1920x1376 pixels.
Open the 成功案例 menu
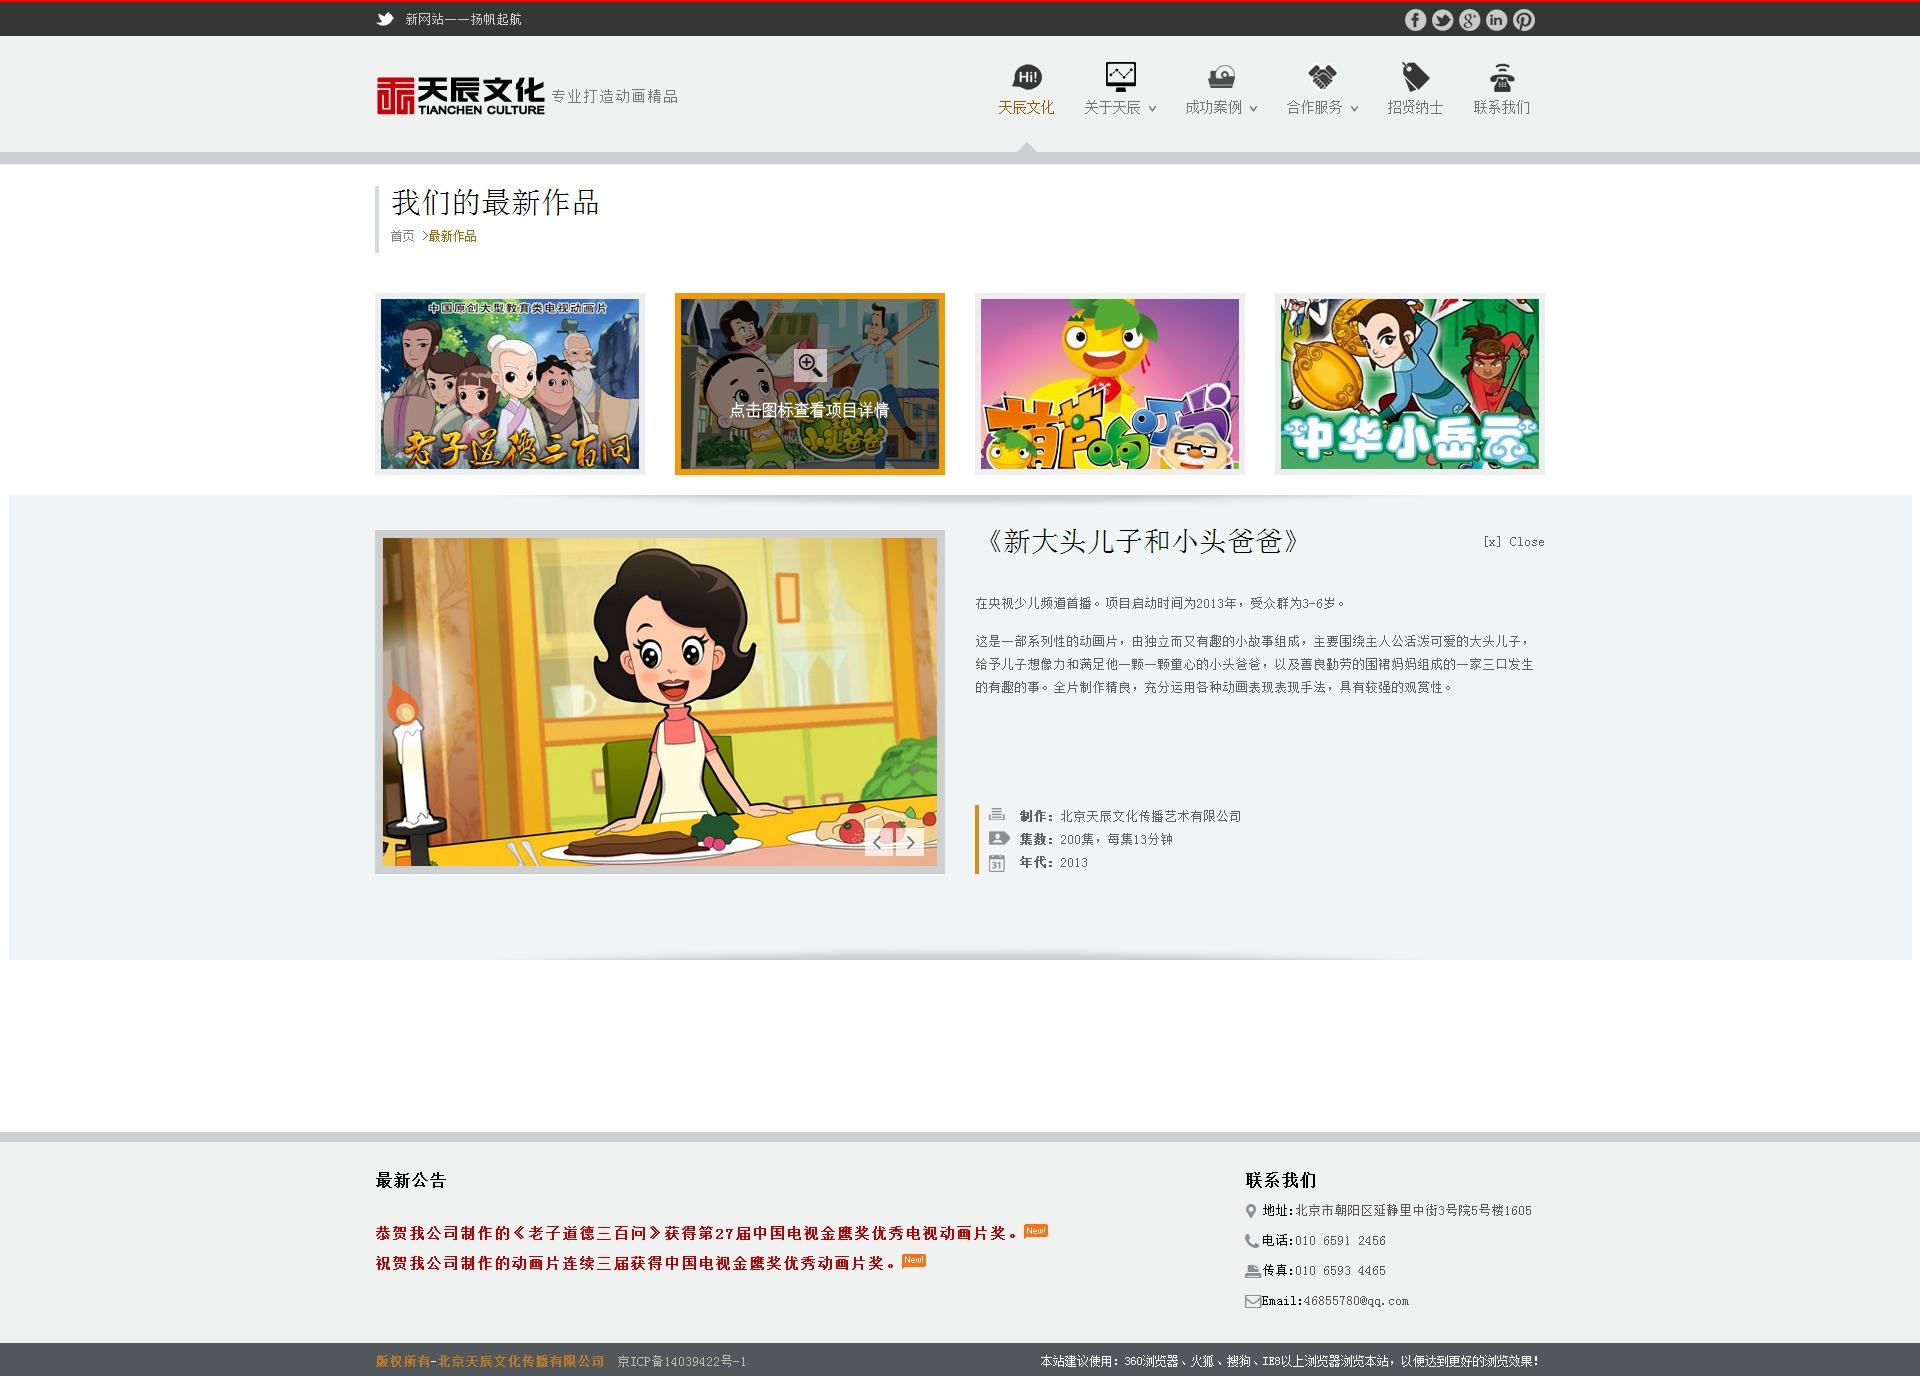pos(1213,107)
